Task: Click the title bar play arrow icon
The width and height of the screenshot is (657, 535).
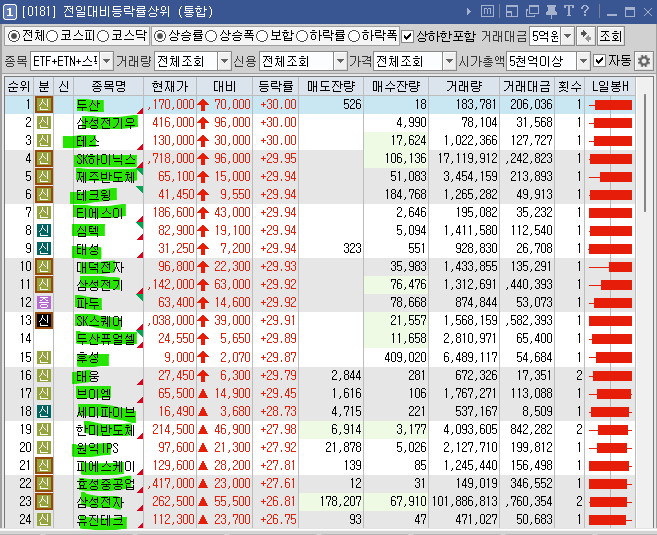Action: [x=469, y=11]
